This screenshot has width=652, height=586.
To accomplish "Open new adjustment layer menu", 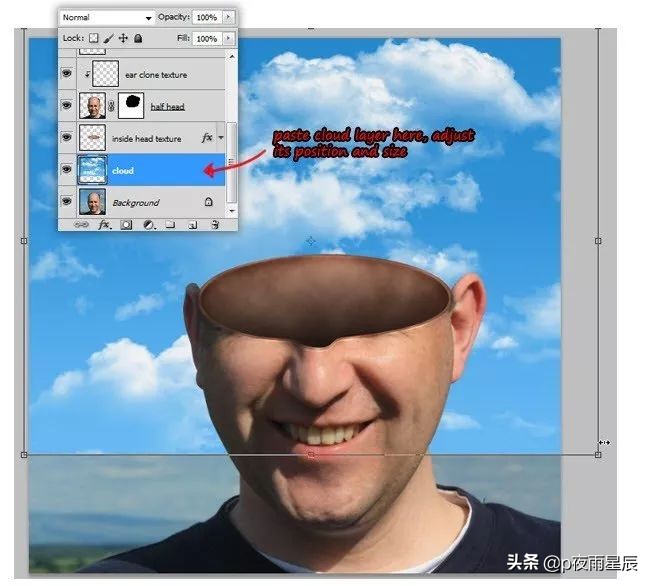I will point(149,225).
